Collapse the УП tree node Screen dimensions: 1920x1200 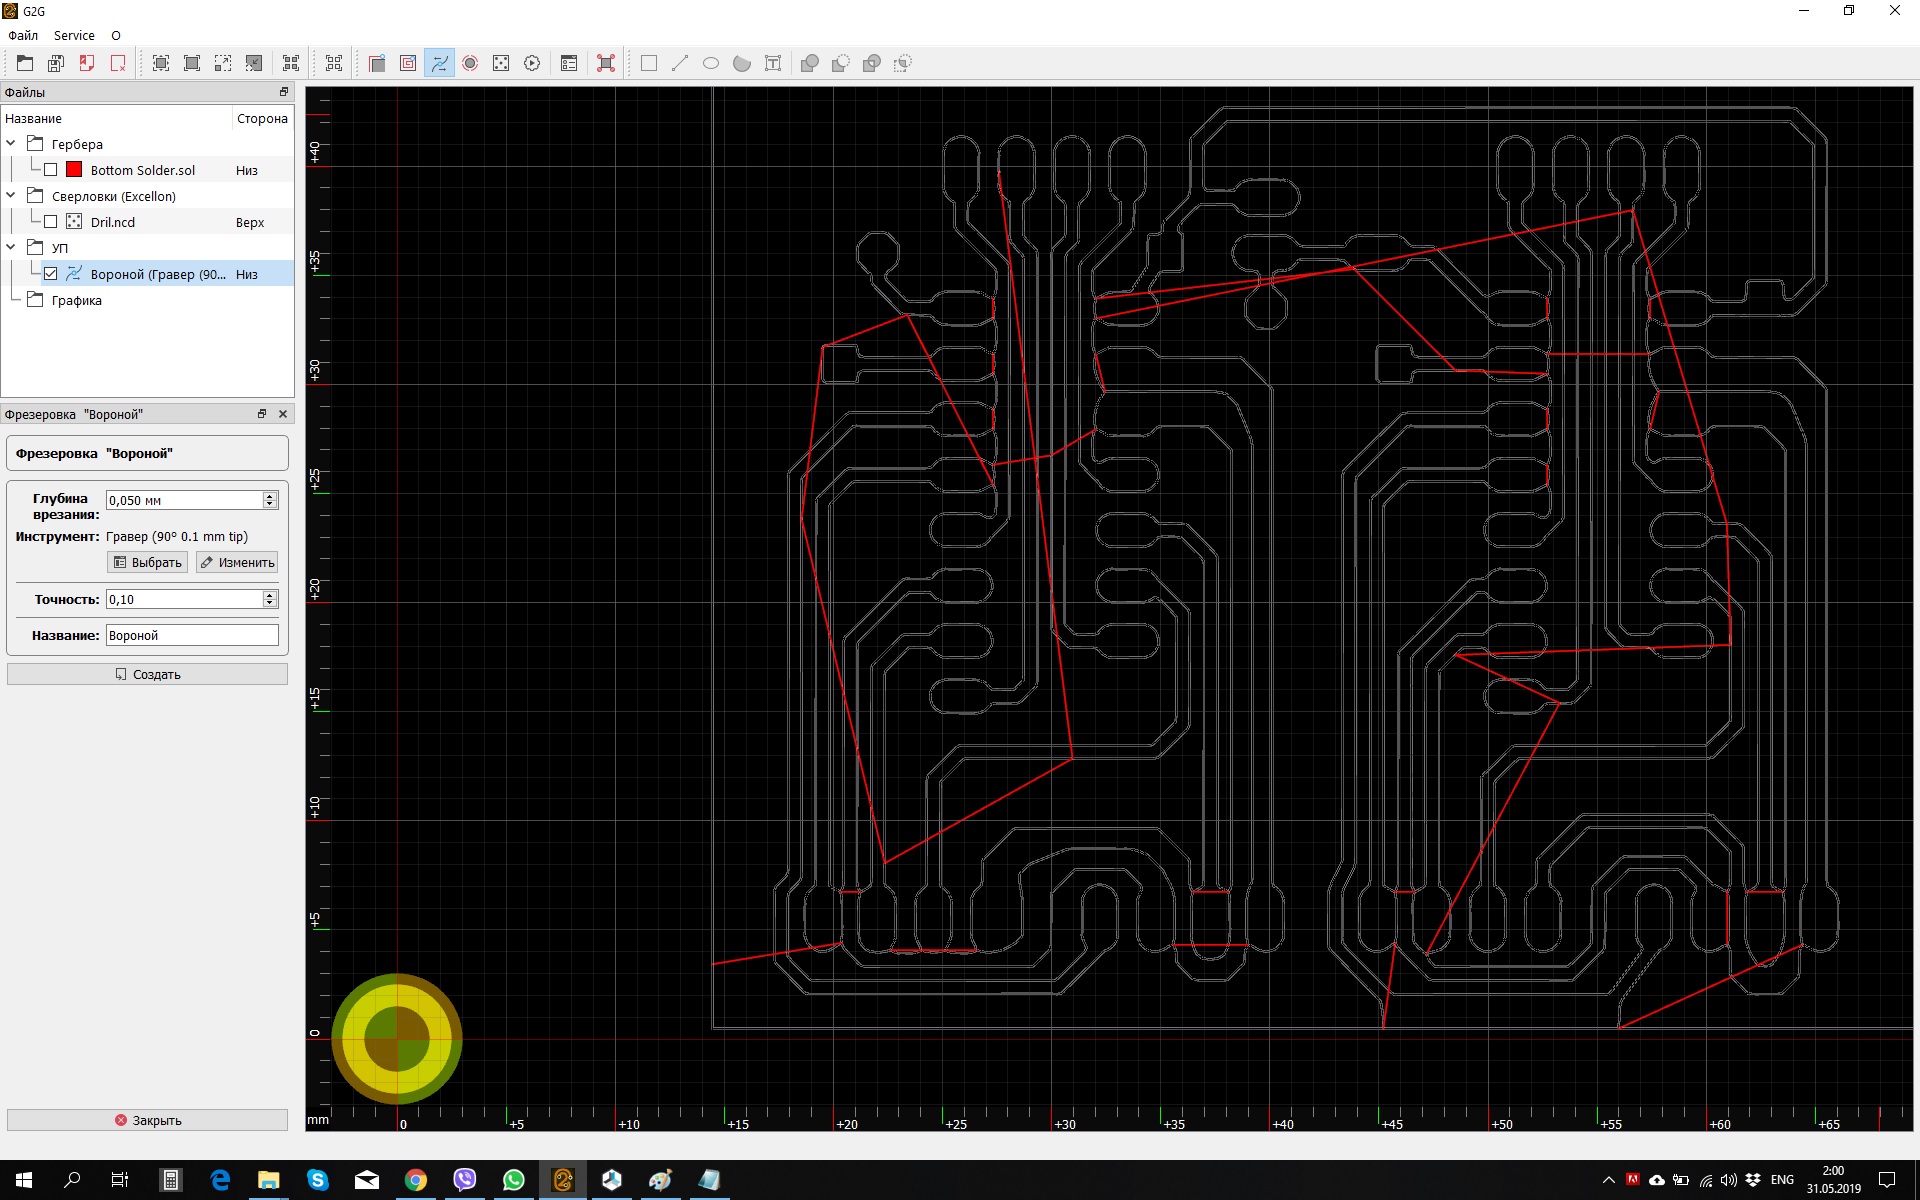[x=11, y=247]
